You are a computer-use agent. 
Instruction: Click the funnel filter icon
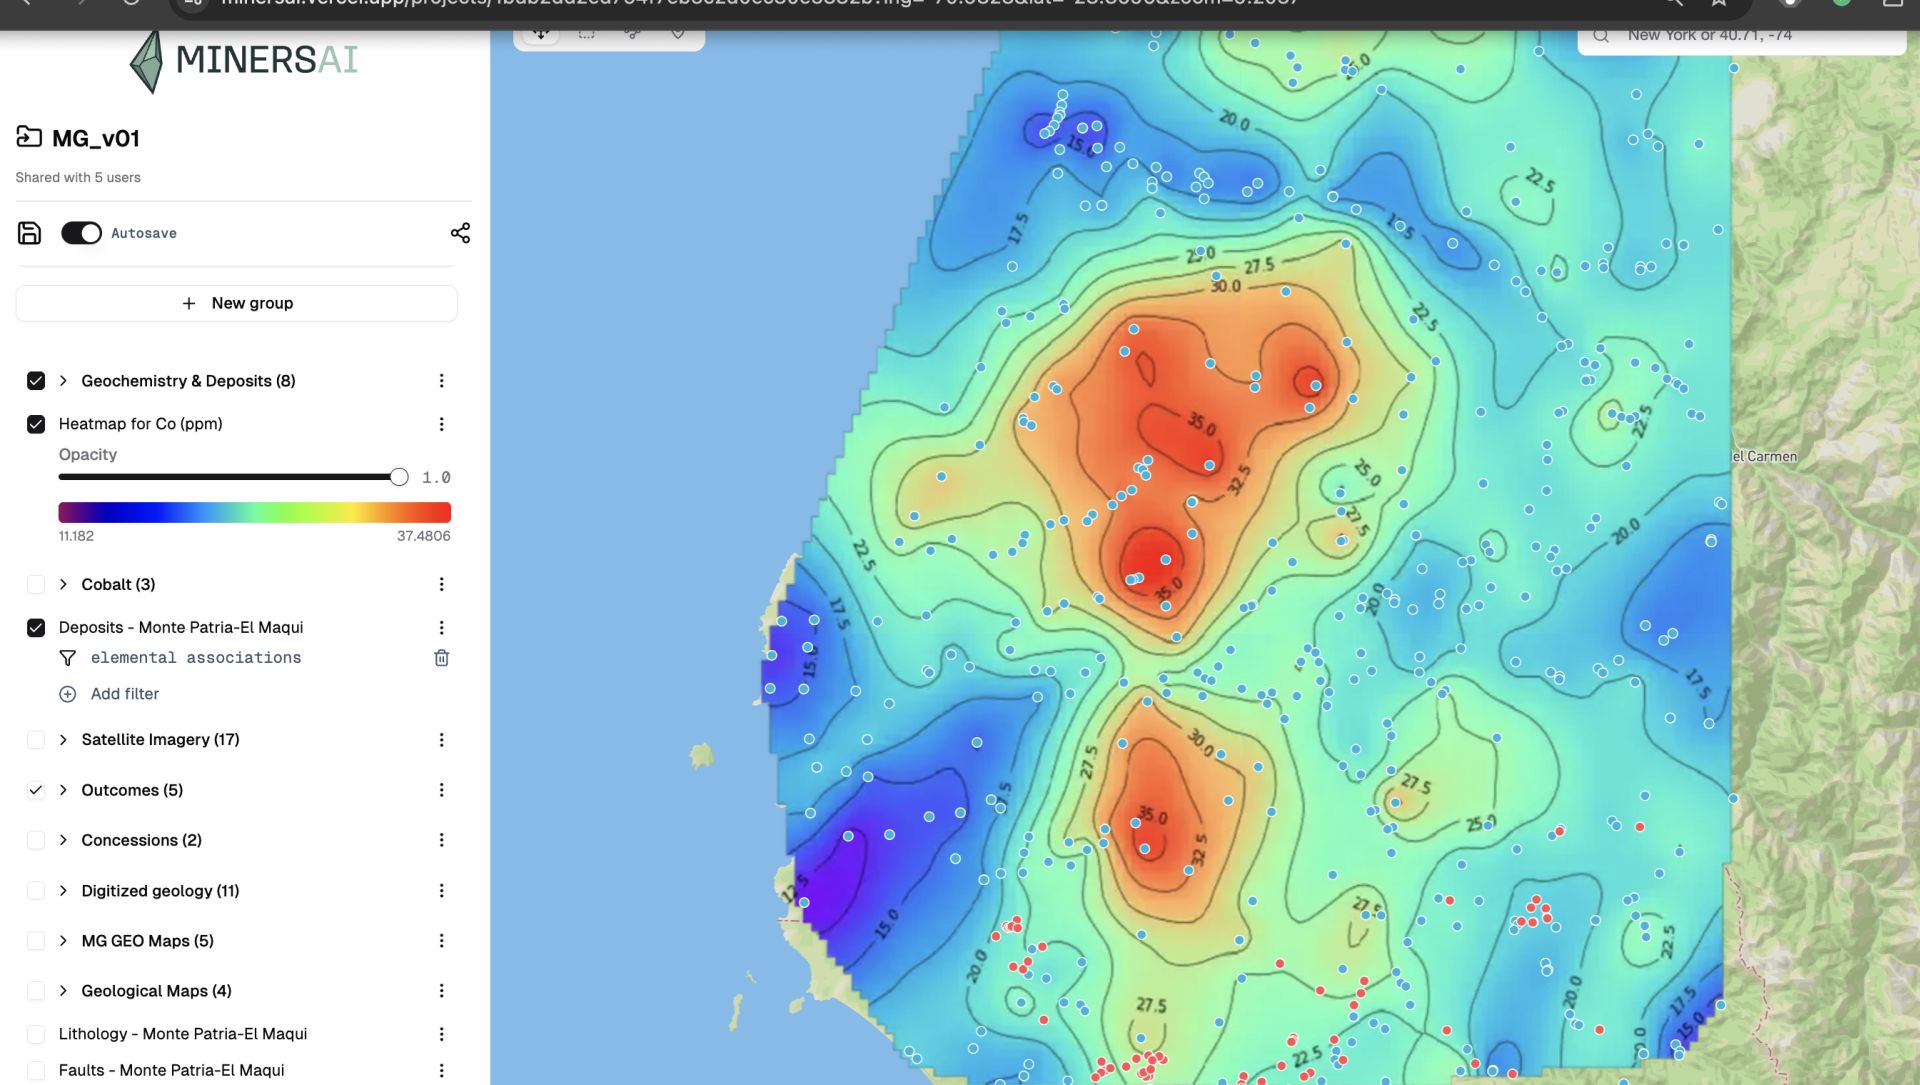pos(67,658)
